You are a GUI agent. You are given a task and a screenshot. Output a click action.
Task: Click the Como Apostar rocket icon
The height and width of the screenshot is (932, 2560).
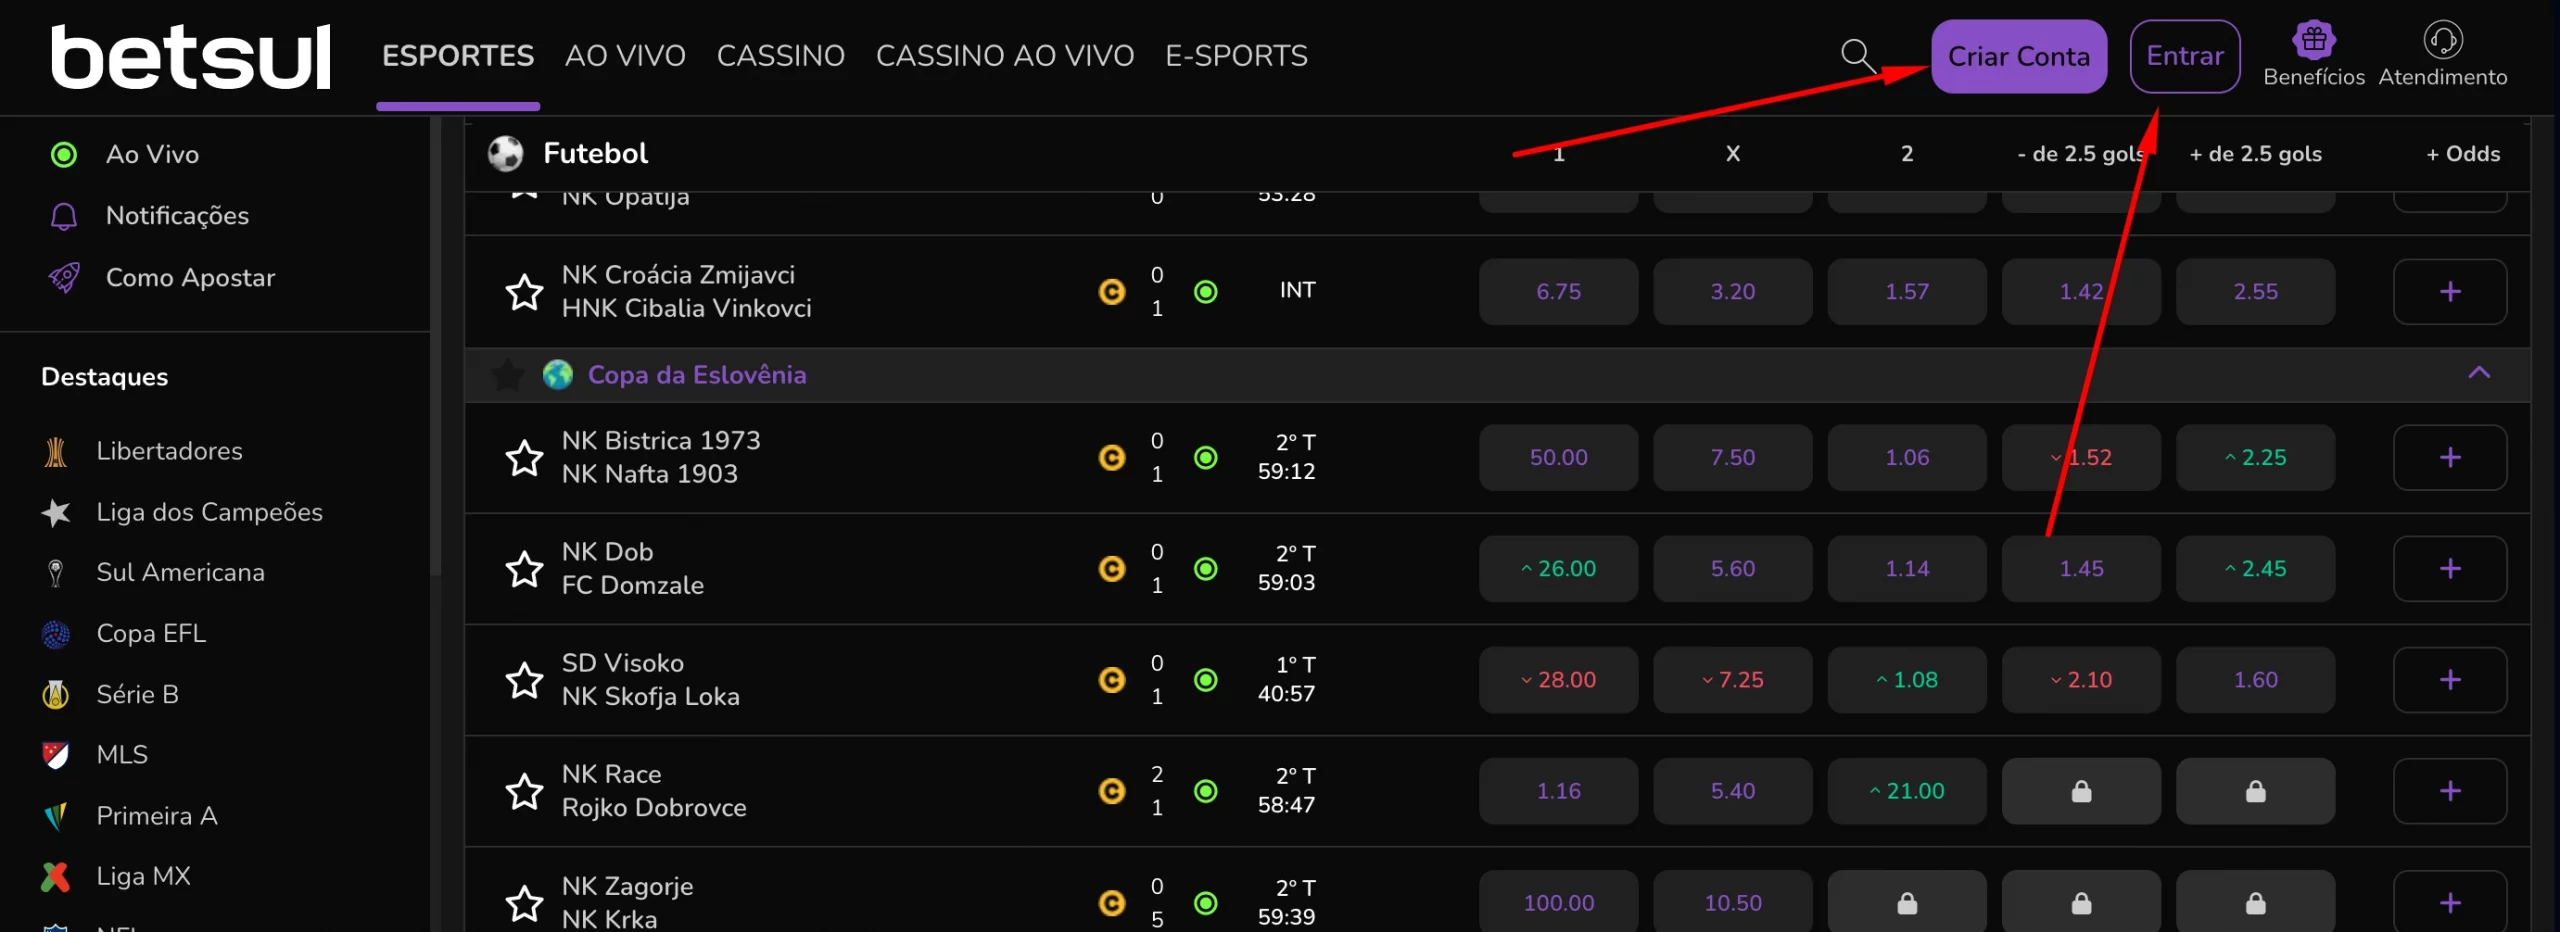(x=64, y=277)
